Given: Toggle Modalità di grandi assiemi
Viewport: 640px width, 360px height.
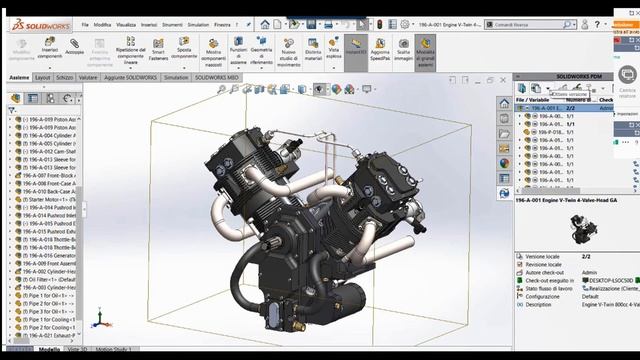Looking at the screenshot, I should 425,53.
